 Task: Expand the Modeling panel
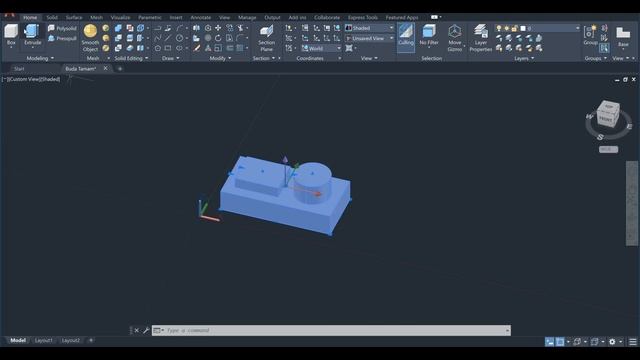click(x=40, y=58)
